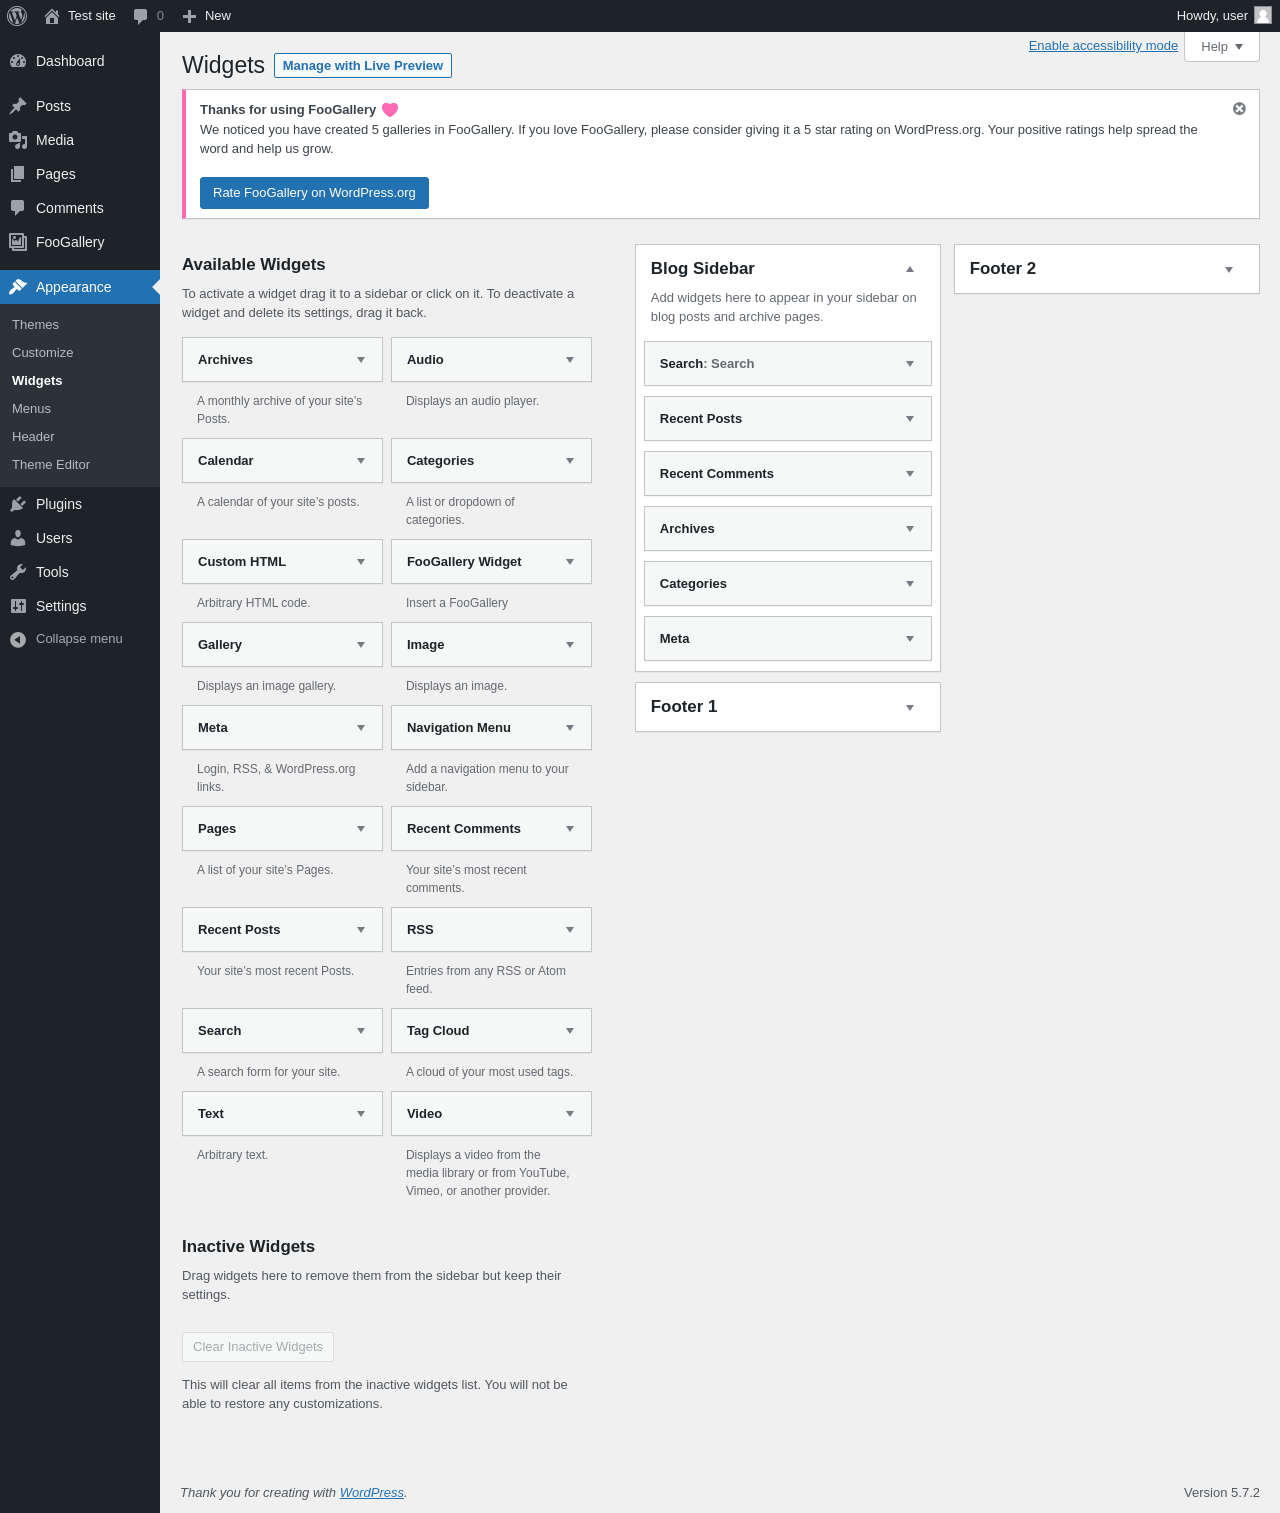
Task: Click the user avatar in admin bar
Action: 1263,15
